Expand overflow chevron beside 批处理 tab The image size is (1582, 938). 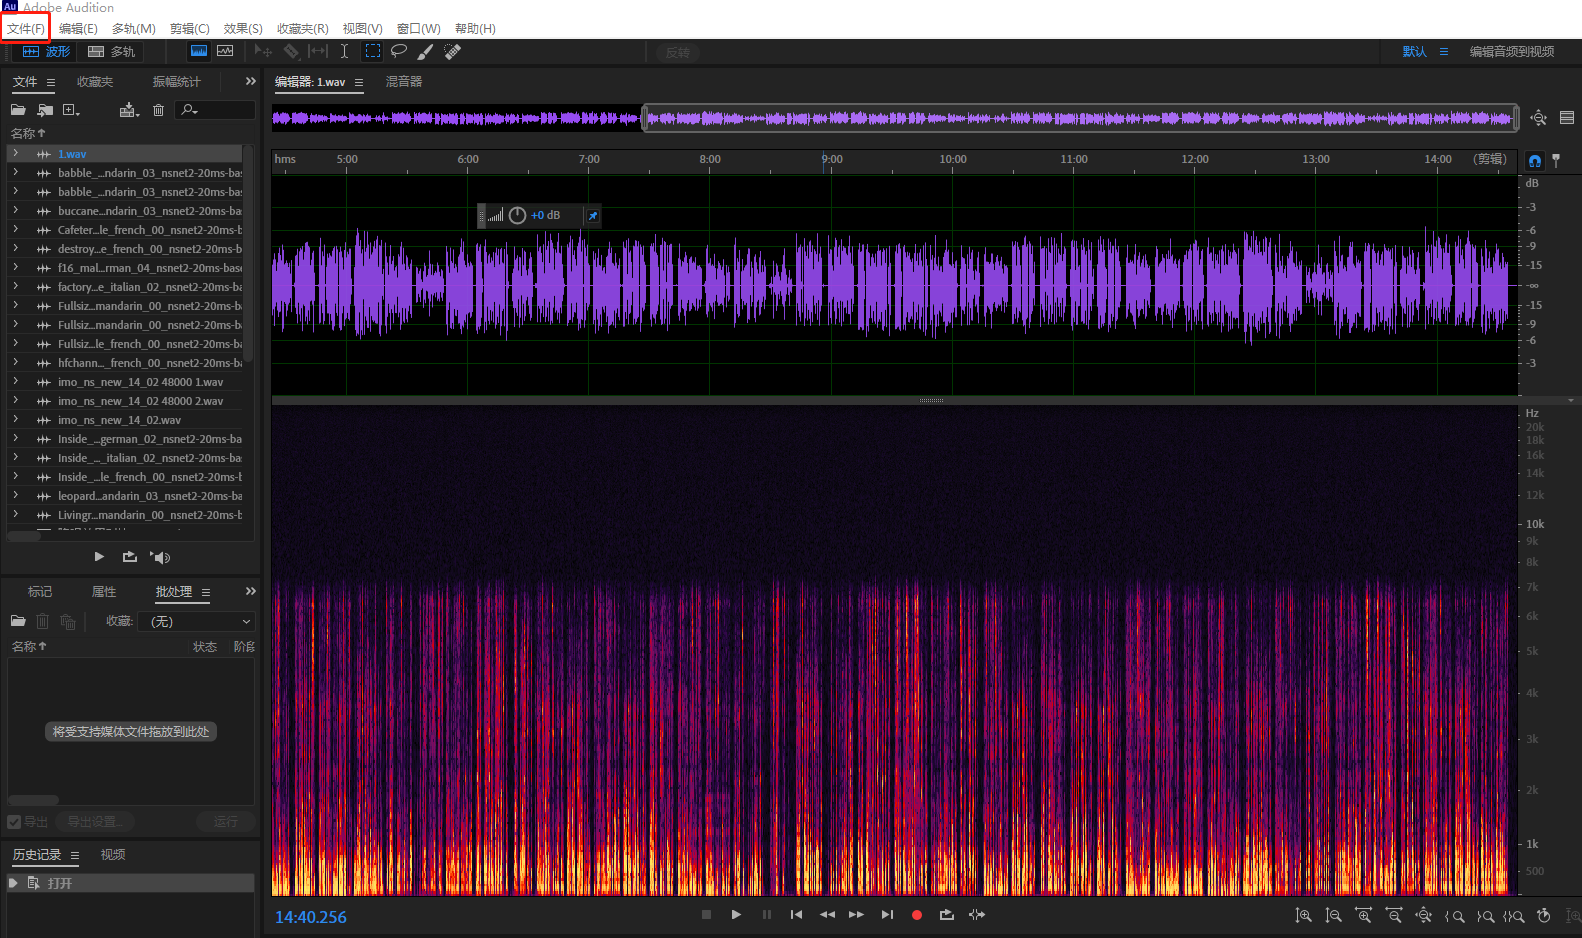pos(250,591)
